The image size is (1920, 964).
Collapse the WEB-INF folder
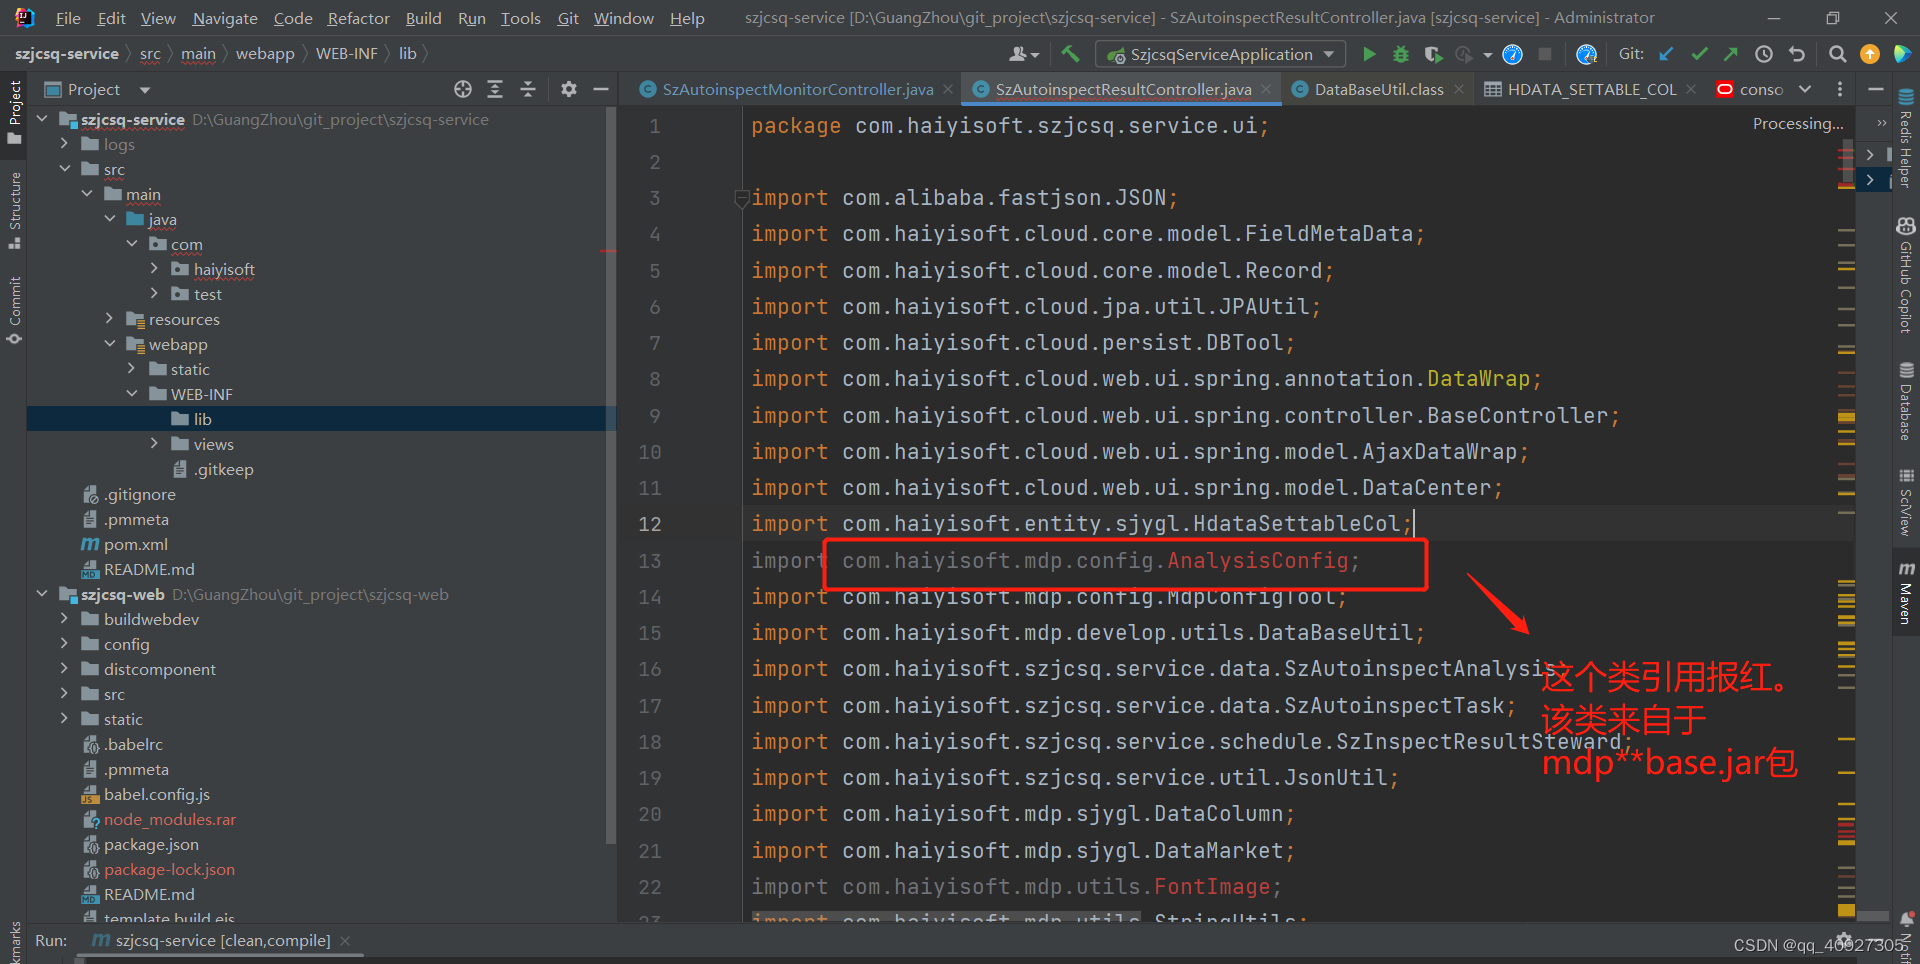132,394
